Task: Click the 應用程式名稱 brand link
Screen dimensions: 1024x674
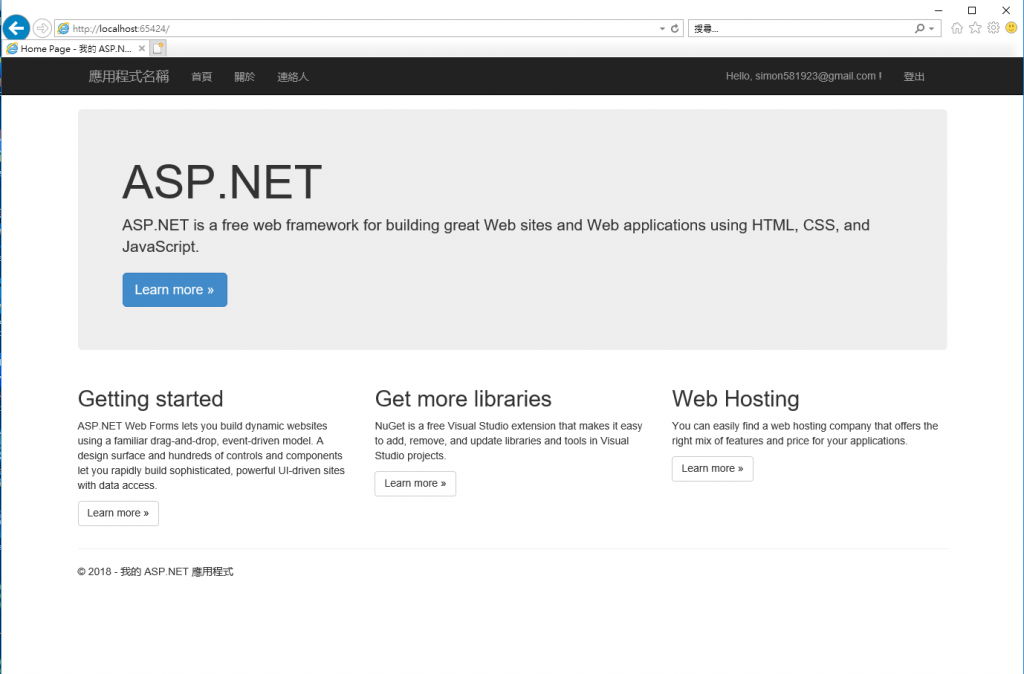Action: coord(129,76)
